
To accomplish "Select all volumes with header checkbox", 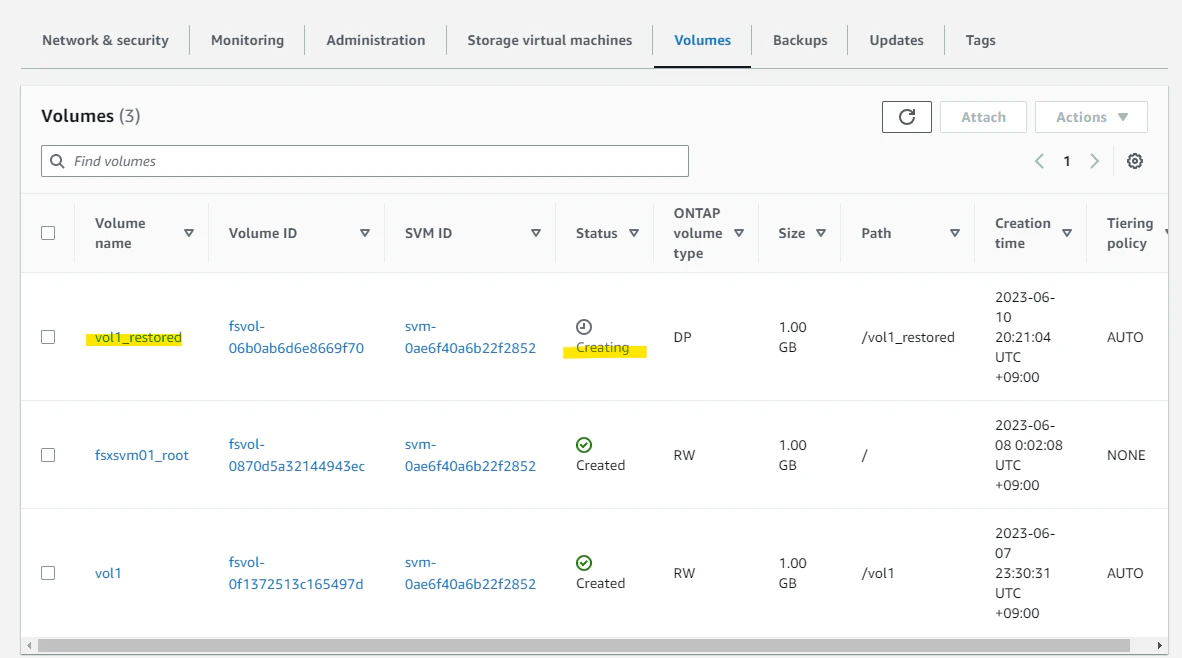I will [48, 233].
